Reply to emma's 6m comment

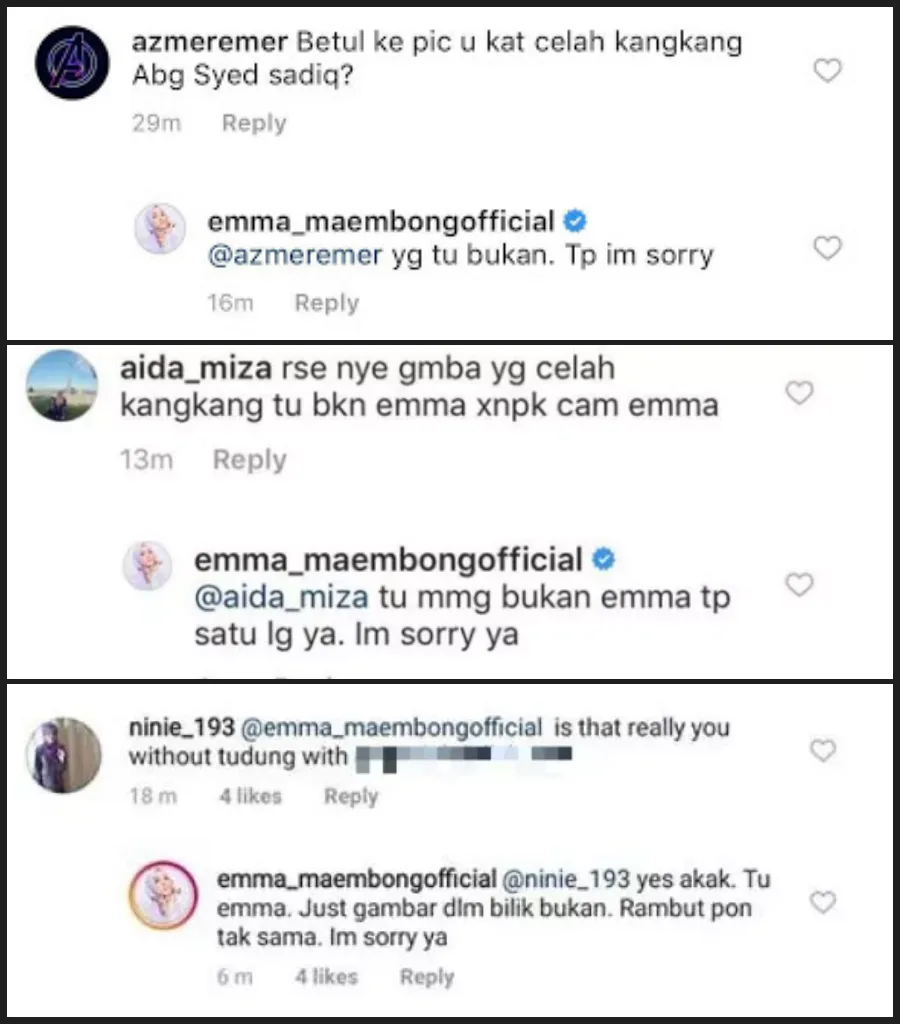(x=427, y=976)
